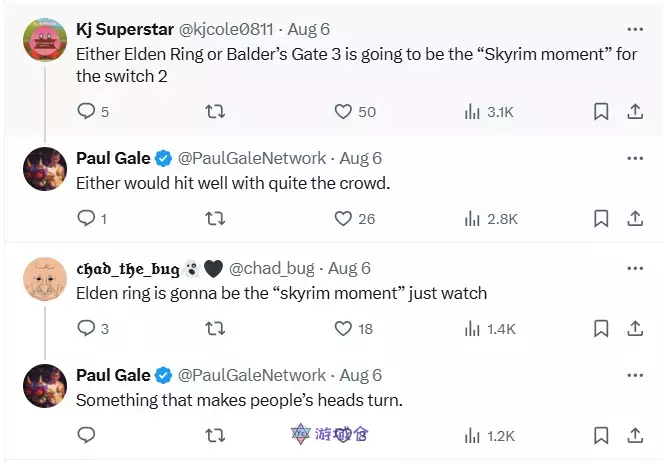Bookmark Kj Superstar's tweet
The height and width of the screenshot is (463, 663).
[601, 111]
